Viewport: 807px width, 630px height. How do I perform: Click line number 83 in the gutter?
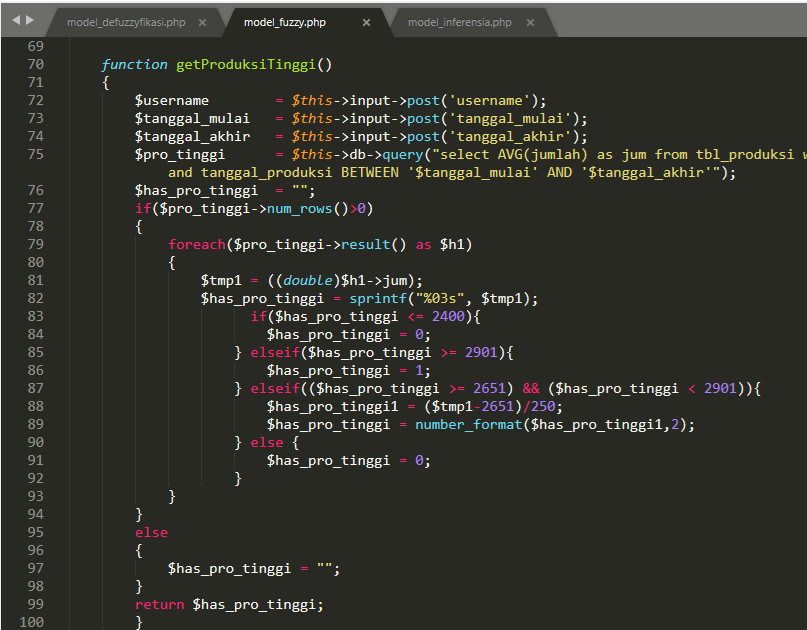32,316
